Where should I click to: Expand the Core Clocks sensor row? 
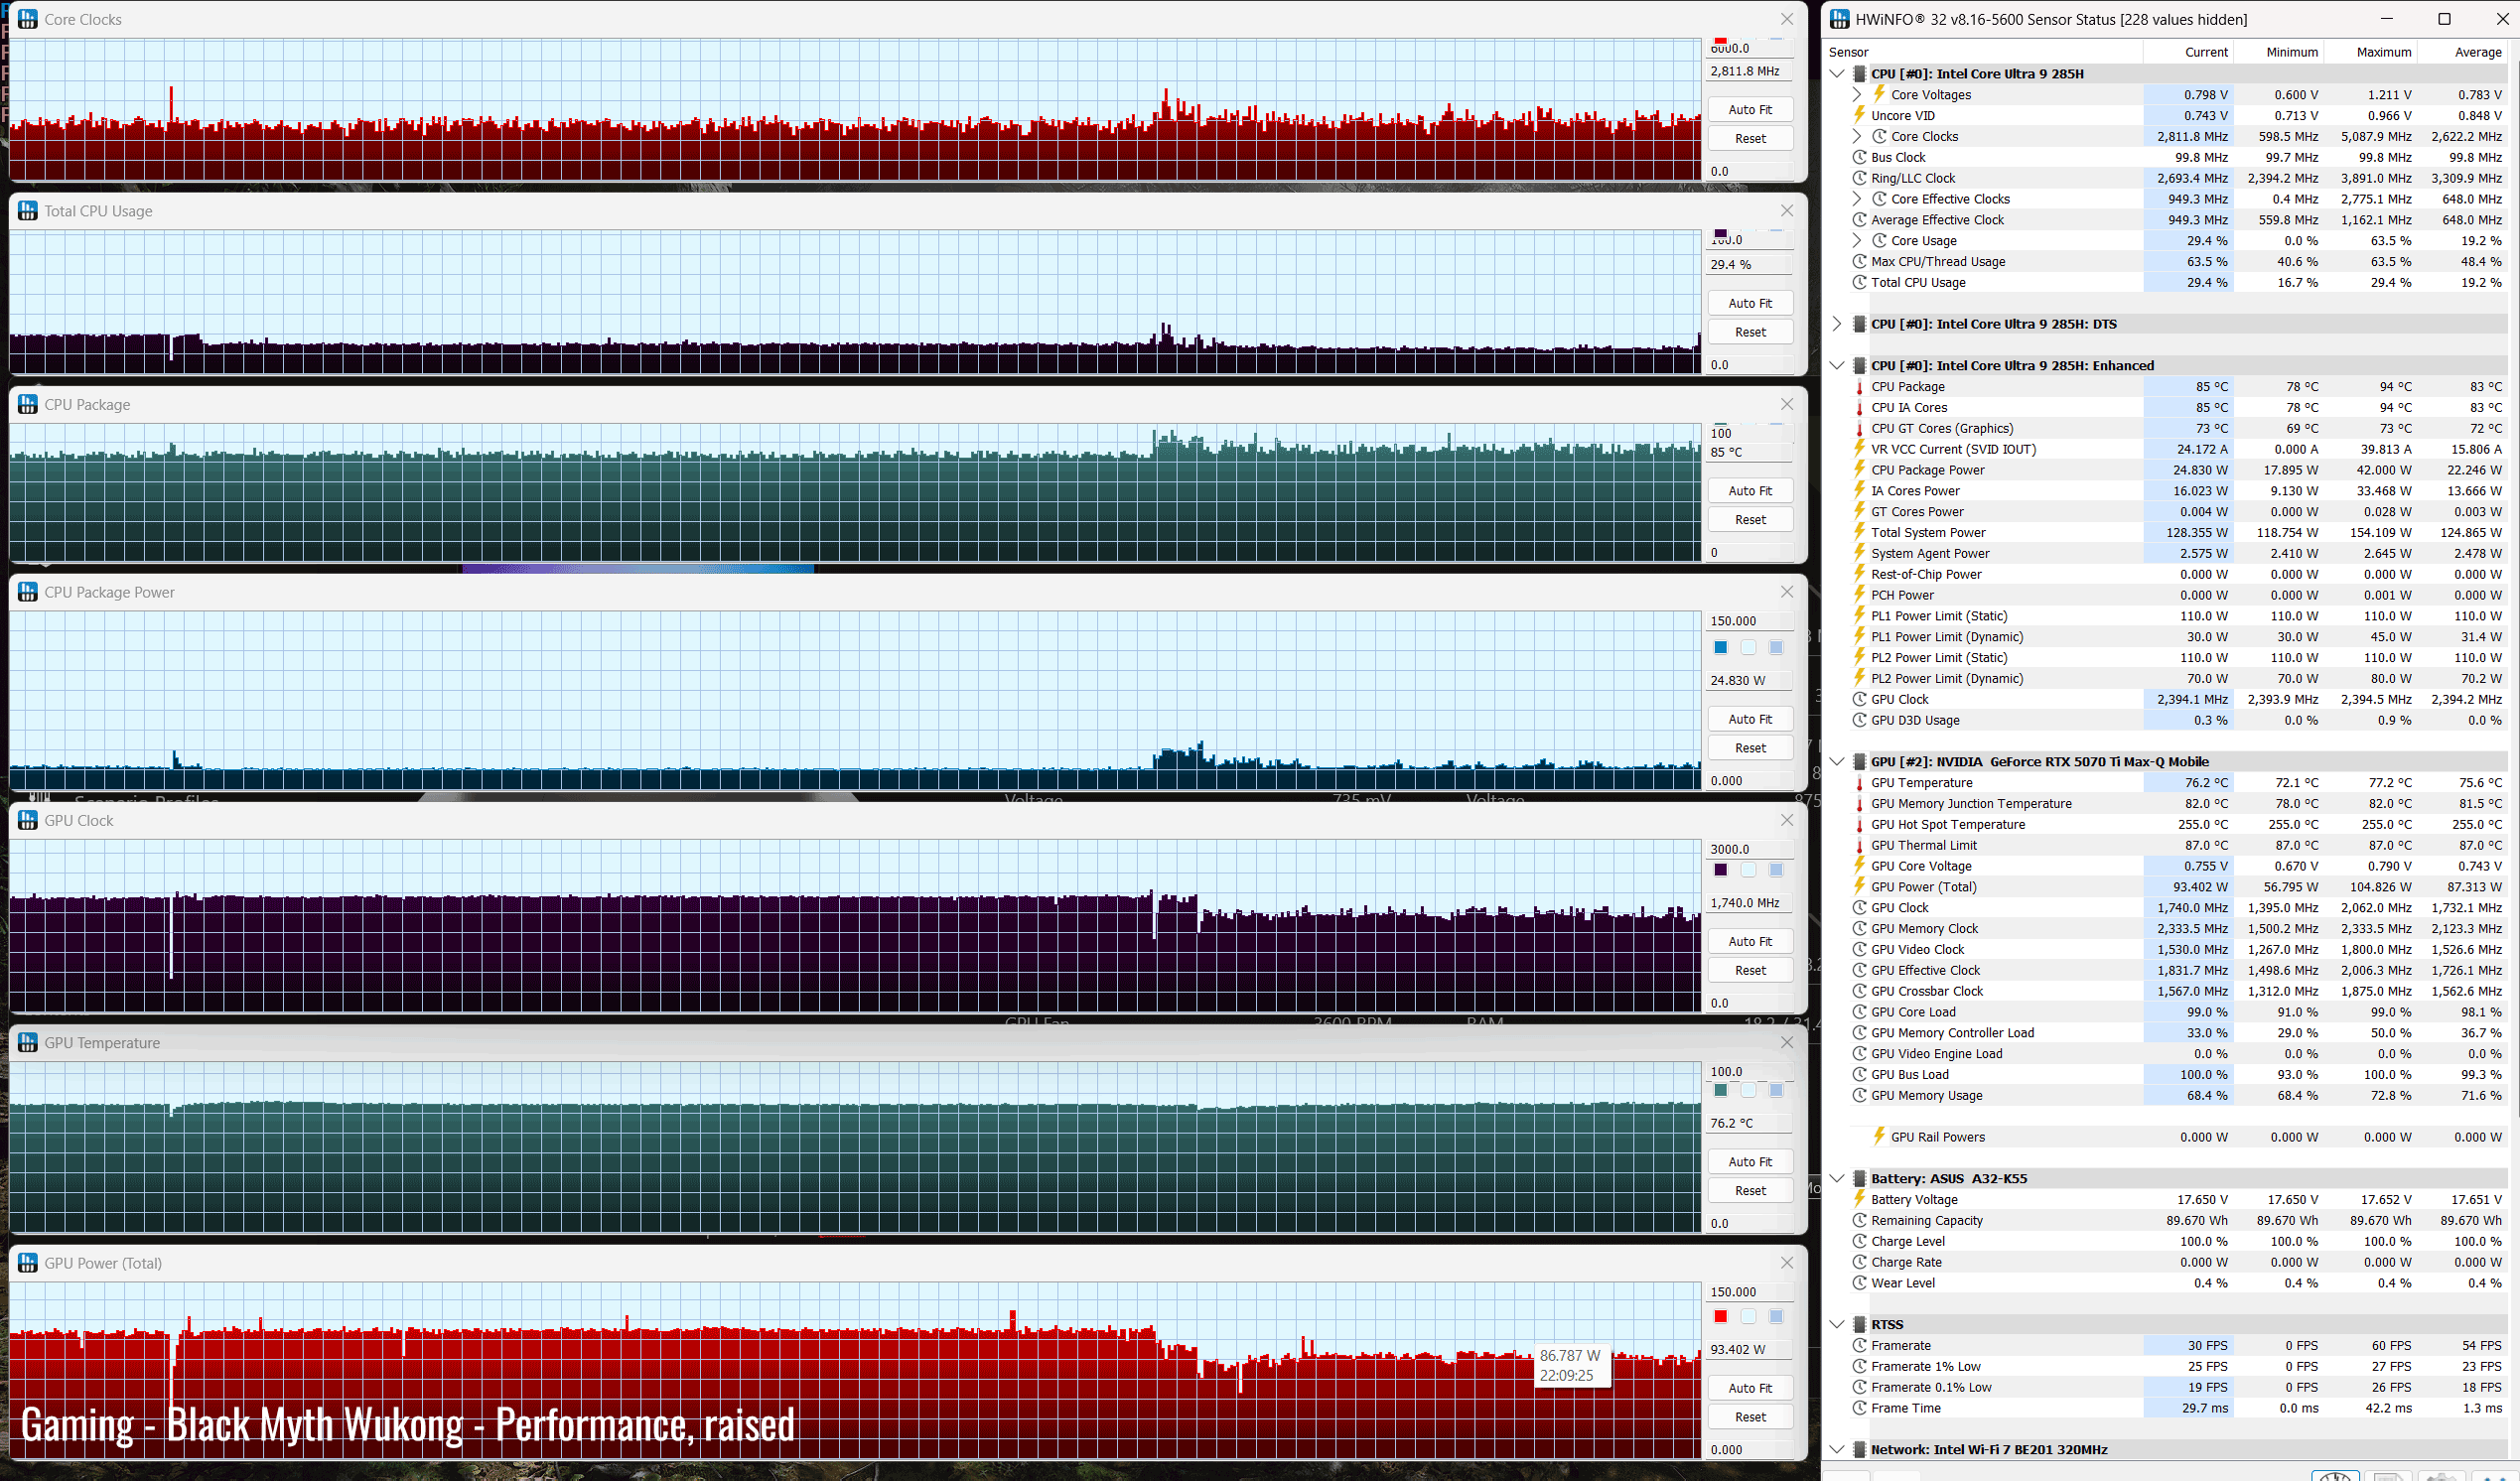1857,137
